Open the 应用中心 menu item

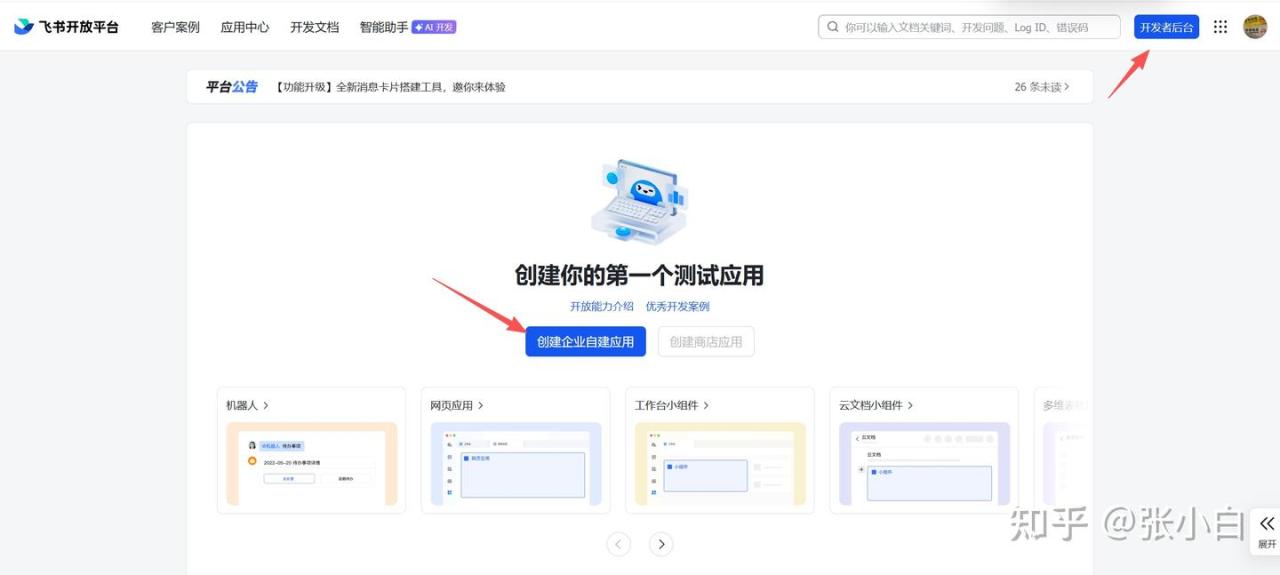pyautogui.click(x=244, y=27)
